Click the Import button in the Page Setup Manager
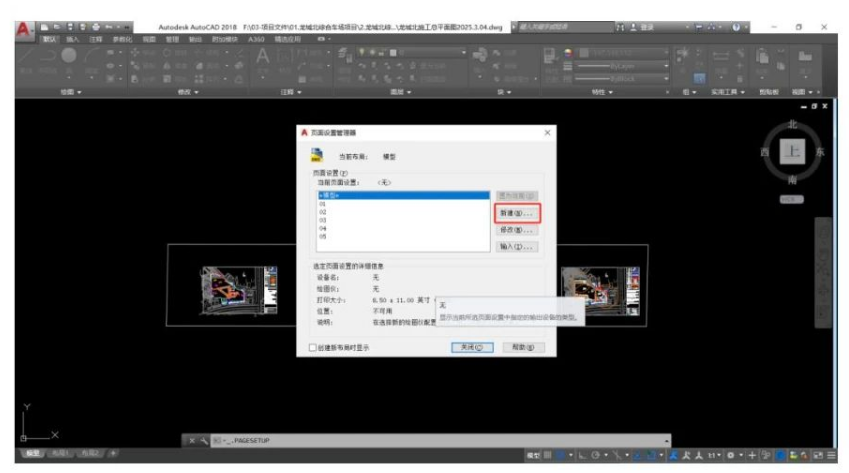 point(517,247)
